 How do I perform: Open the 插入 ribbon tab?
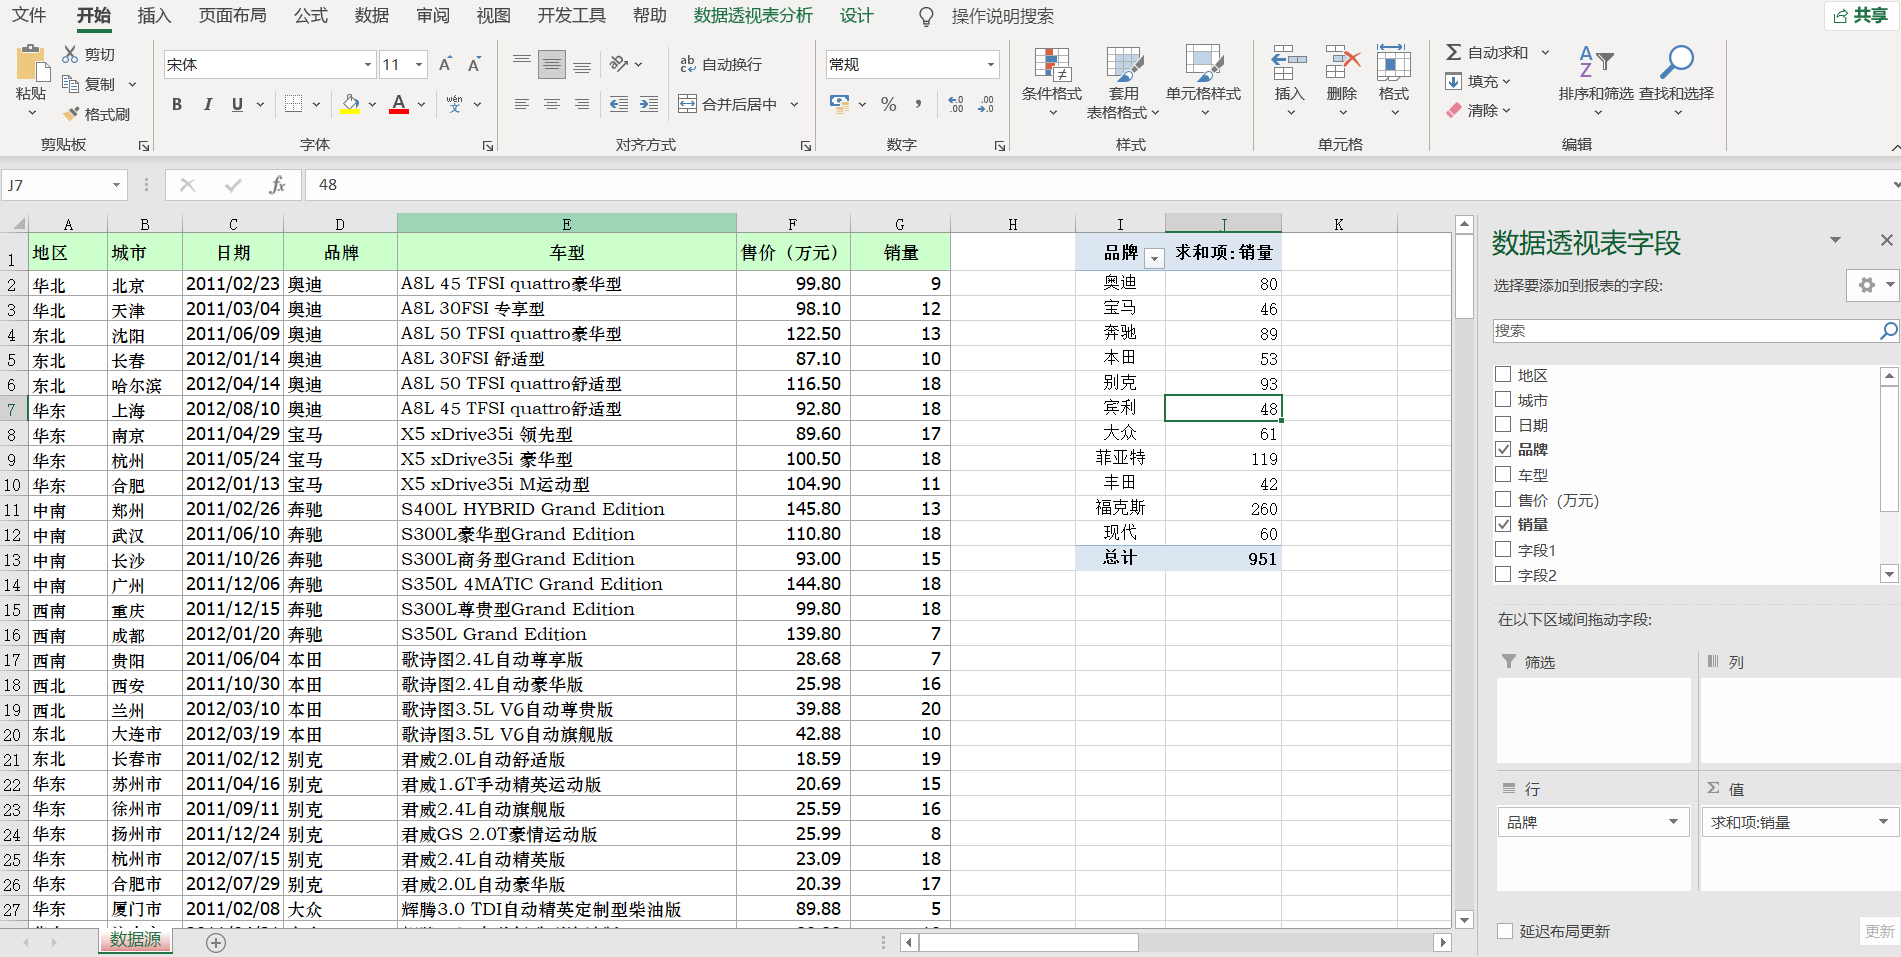pyautogui.click(x=154, y=15)
